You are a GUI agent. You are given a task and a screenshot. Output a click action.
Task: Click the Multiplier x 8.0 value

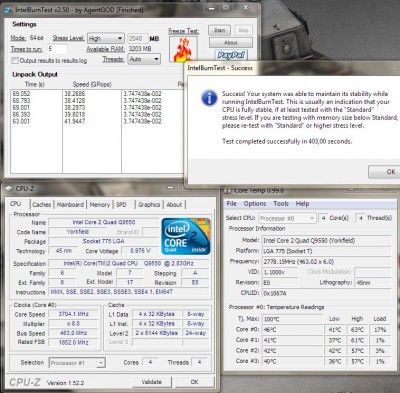coord(73,323)
